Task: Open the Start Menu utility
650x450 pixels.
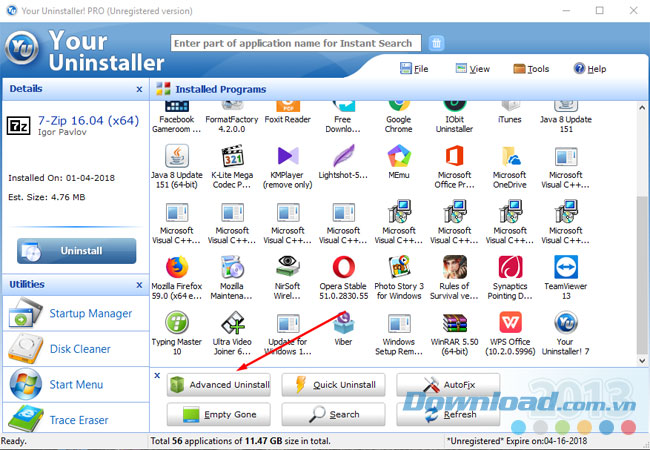Action: (76, 385)
